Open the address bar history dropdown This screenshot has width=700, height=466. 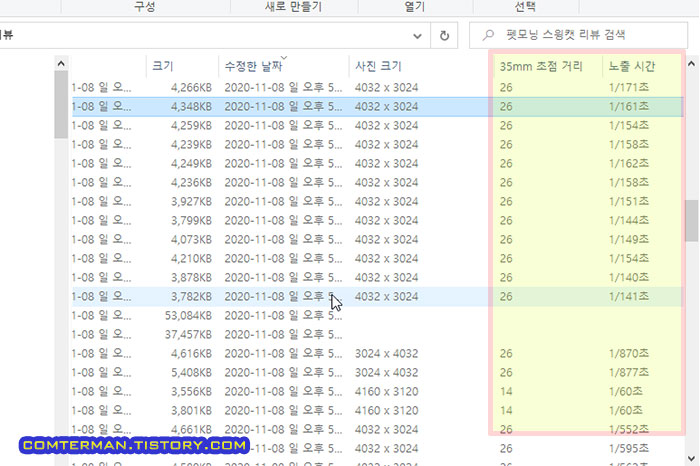(x=417, y=36)
